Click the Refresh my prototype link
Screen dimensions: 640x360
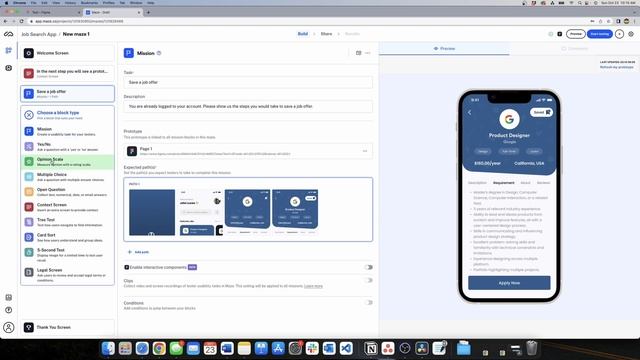point(617,67)
